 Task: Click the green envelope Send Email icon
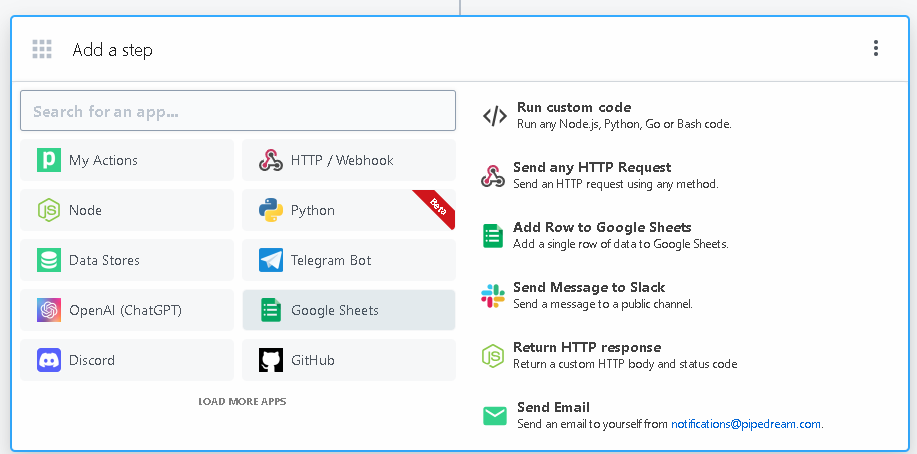tap(495, 416)
